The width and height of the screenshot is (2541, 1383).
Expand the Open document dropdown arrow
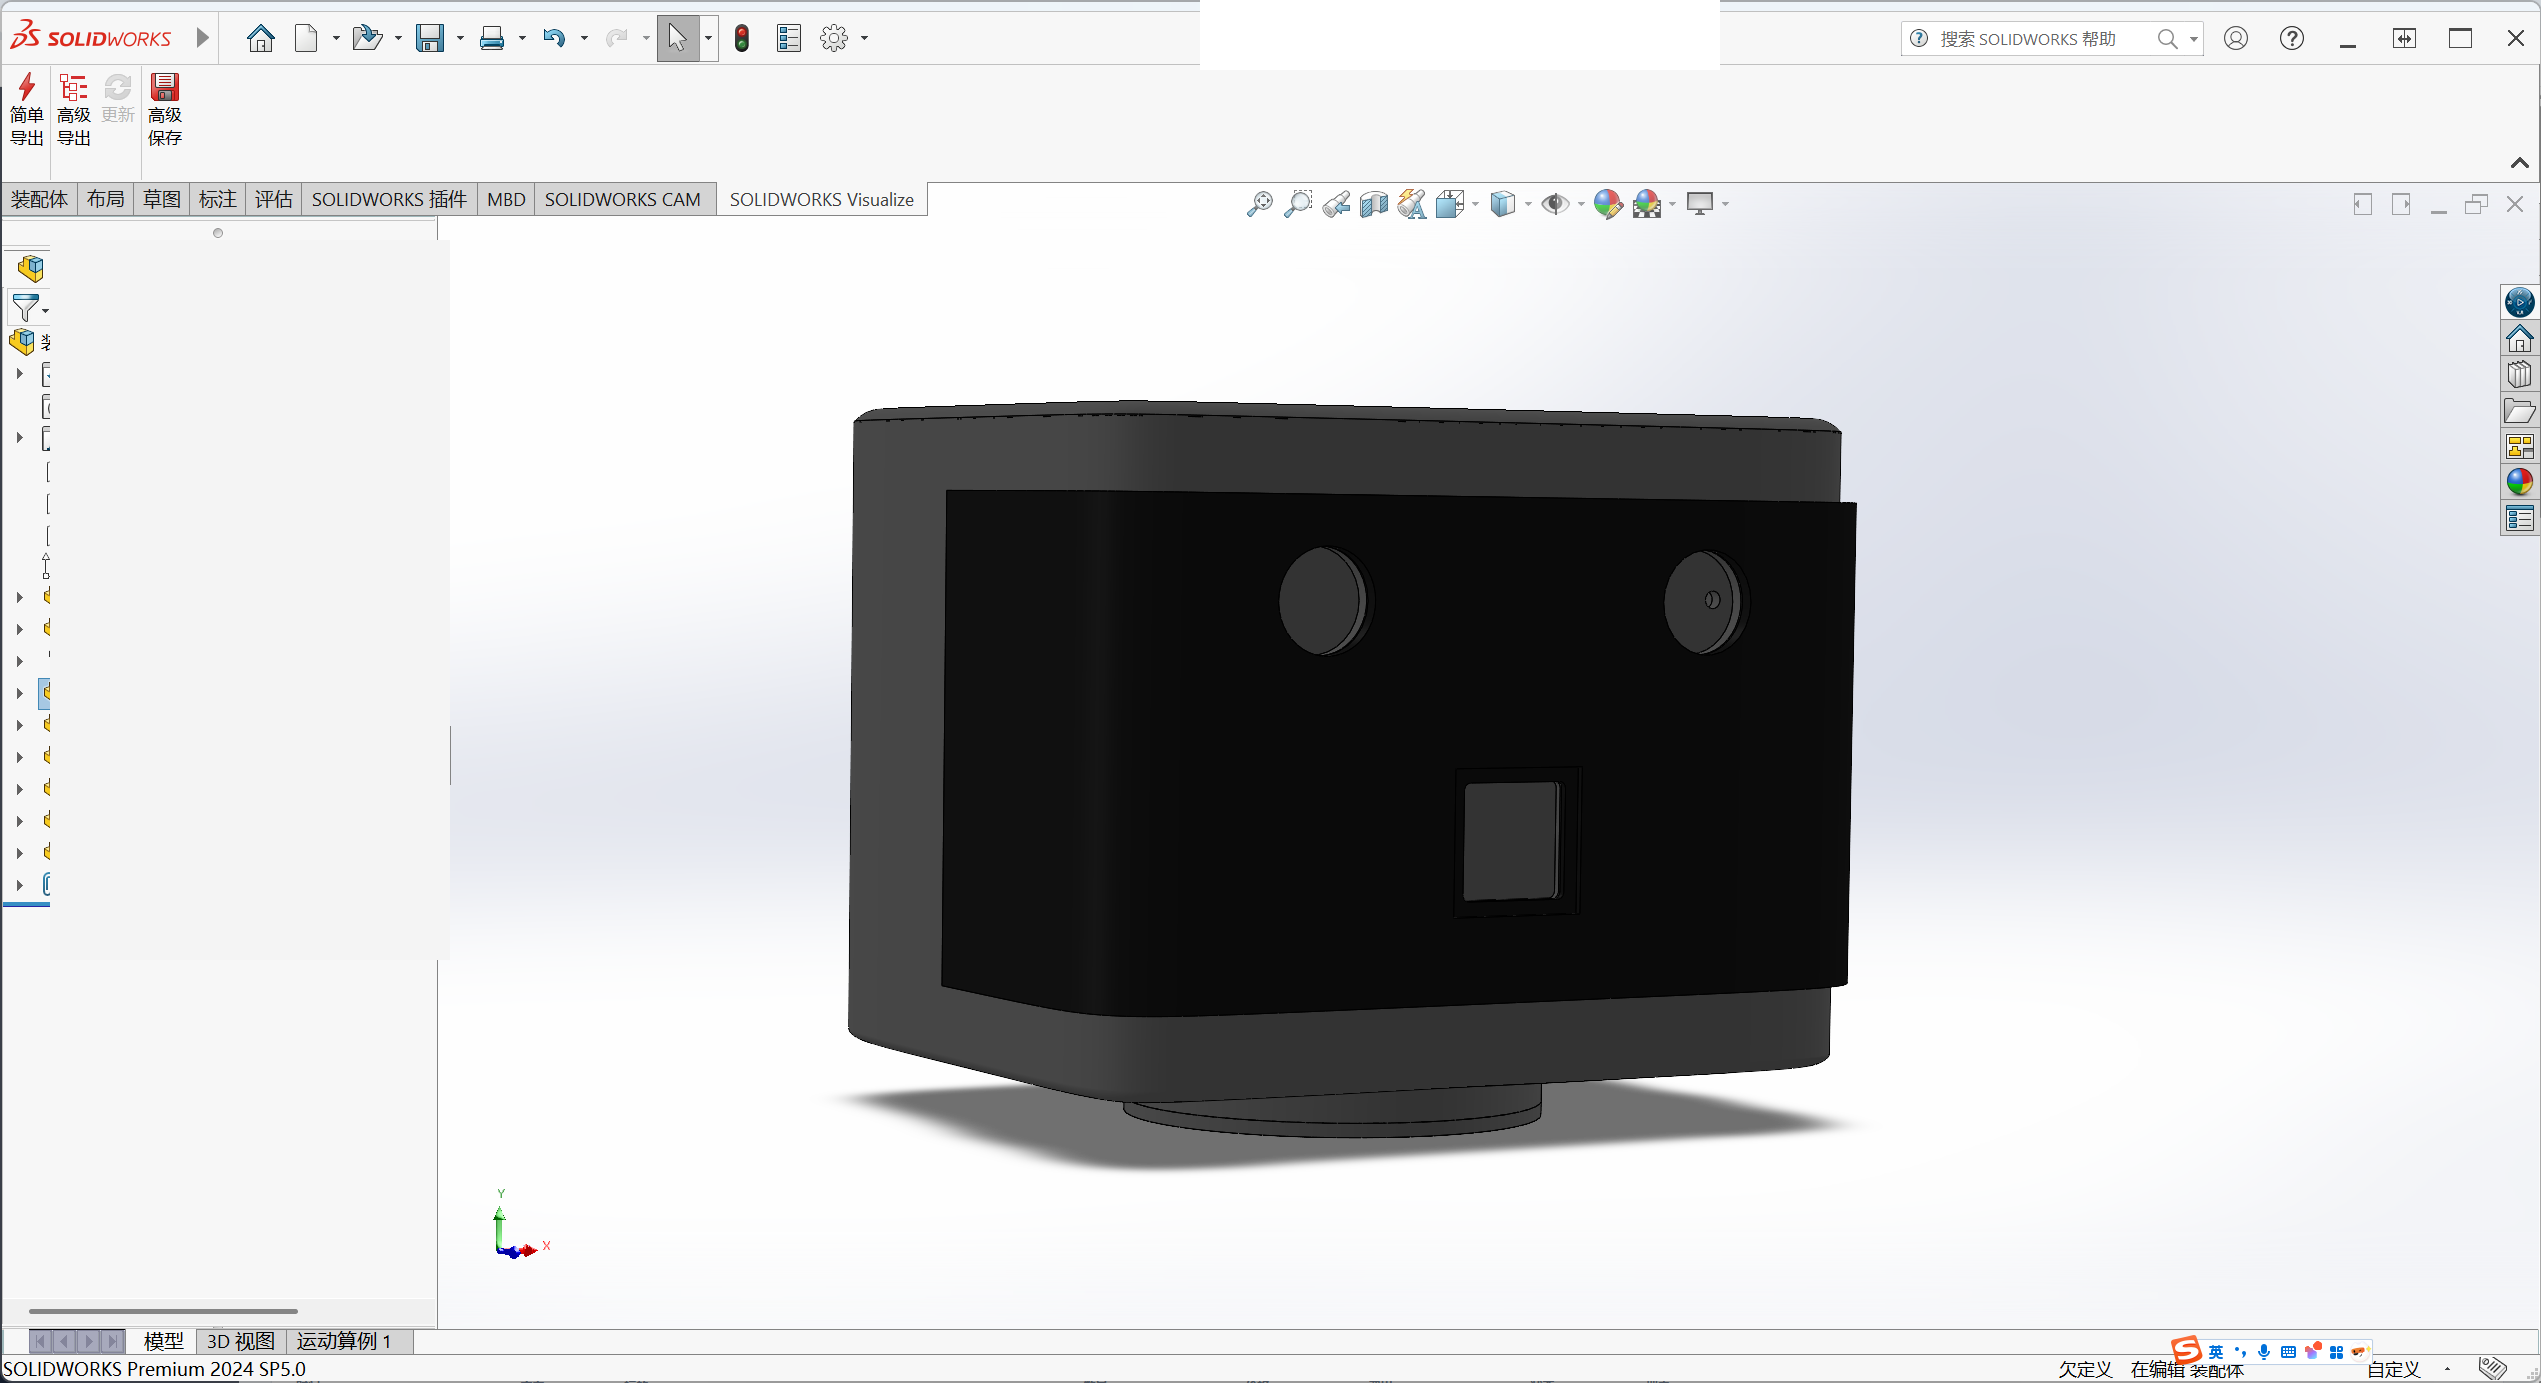[x=398, y=39]
